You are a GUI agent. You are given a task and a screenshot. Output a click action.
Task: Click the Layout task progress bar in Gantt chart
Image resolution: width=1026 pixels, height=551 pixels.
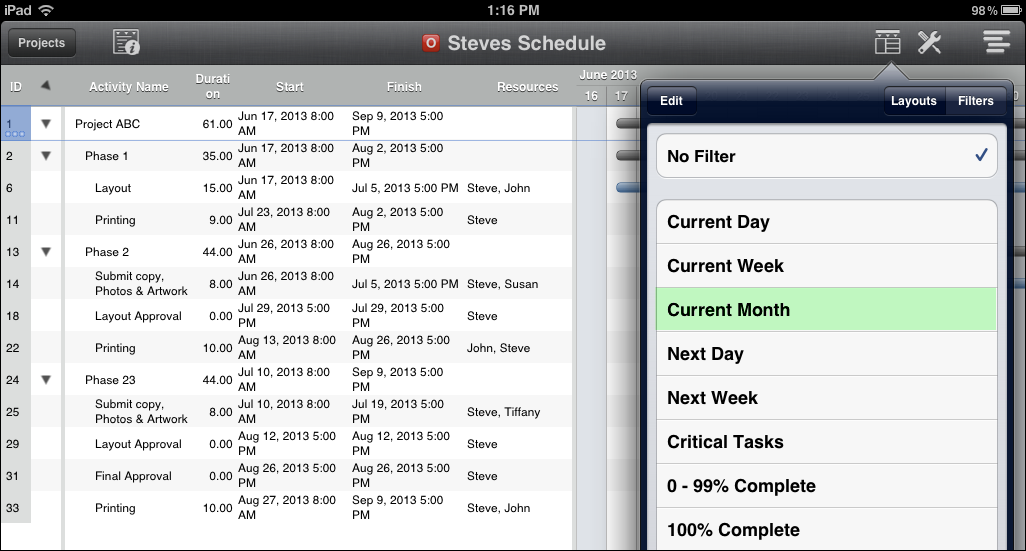click(627, 187)
